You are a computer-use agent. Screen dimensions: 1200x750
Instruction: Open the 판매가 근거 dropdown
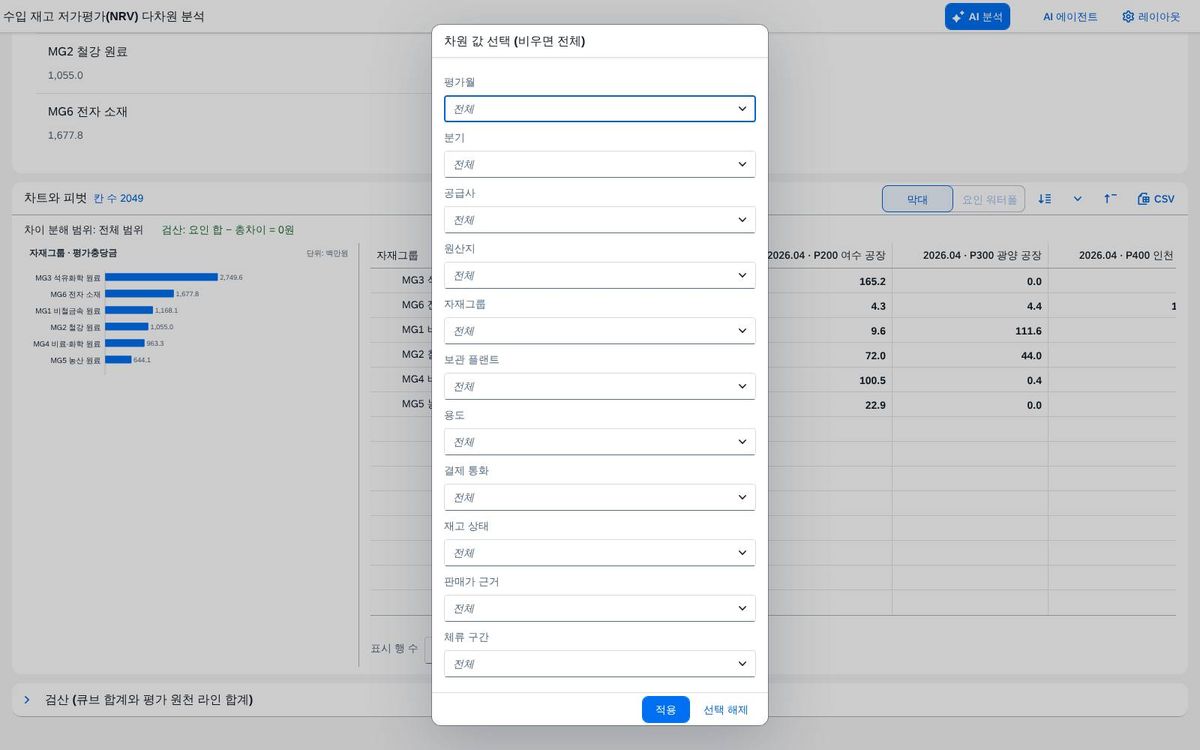(x=600, y=608)
